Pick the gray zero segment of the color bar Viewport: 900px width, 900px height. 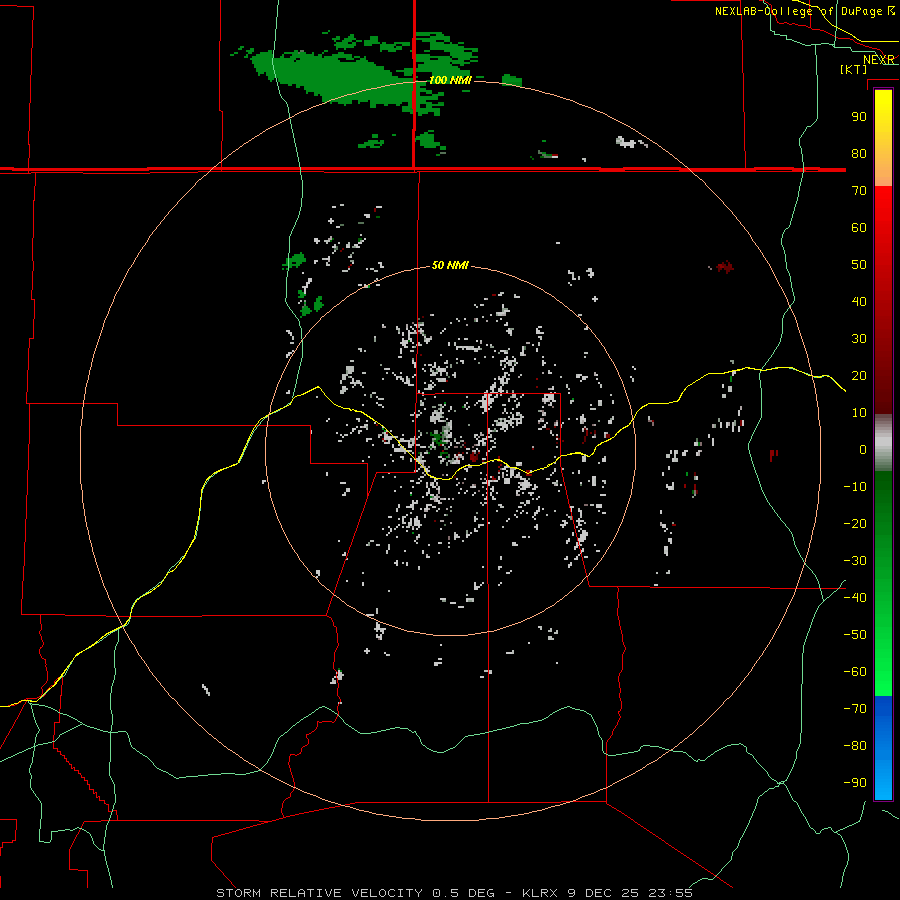pos(883,443)
